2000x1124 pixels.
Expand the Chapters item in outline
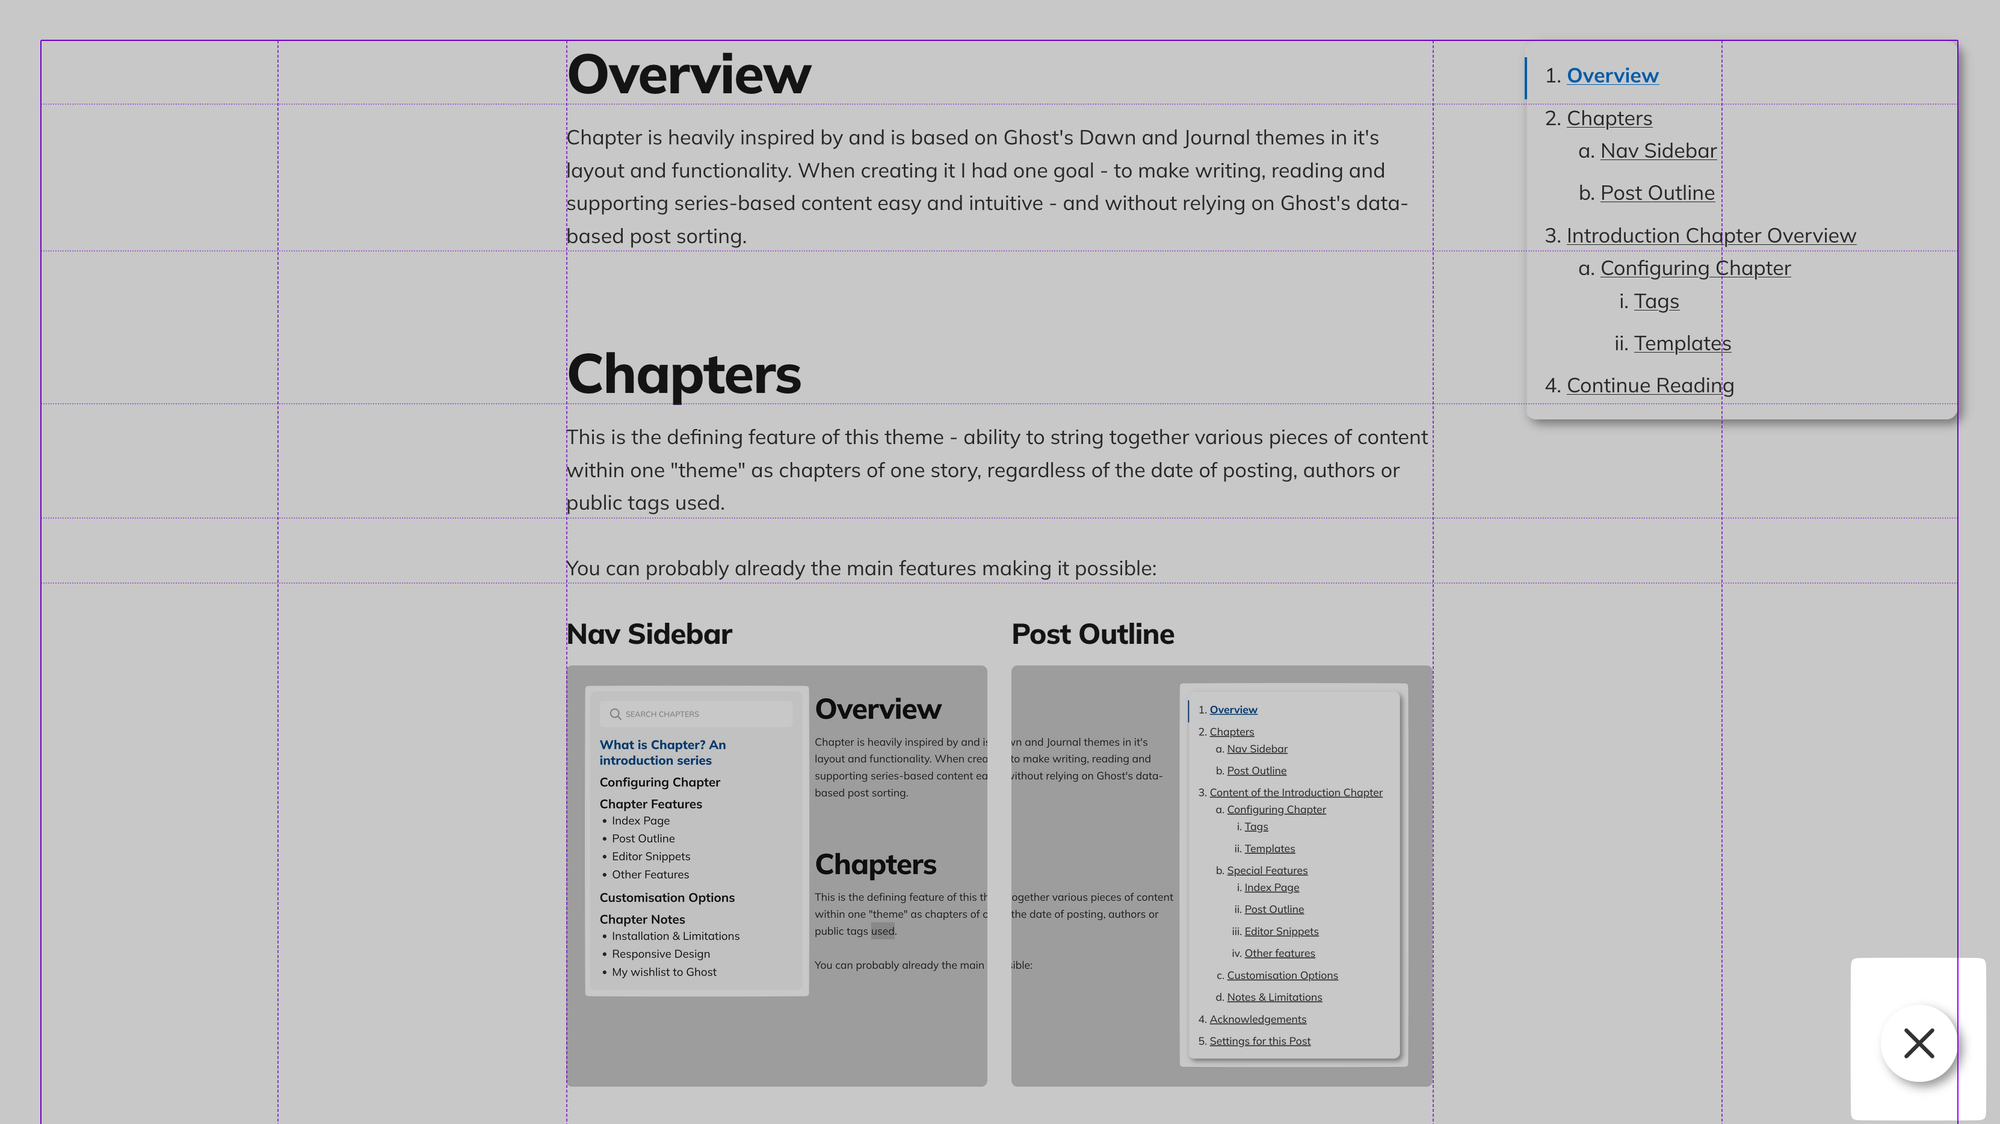(x=1609, y=117)
